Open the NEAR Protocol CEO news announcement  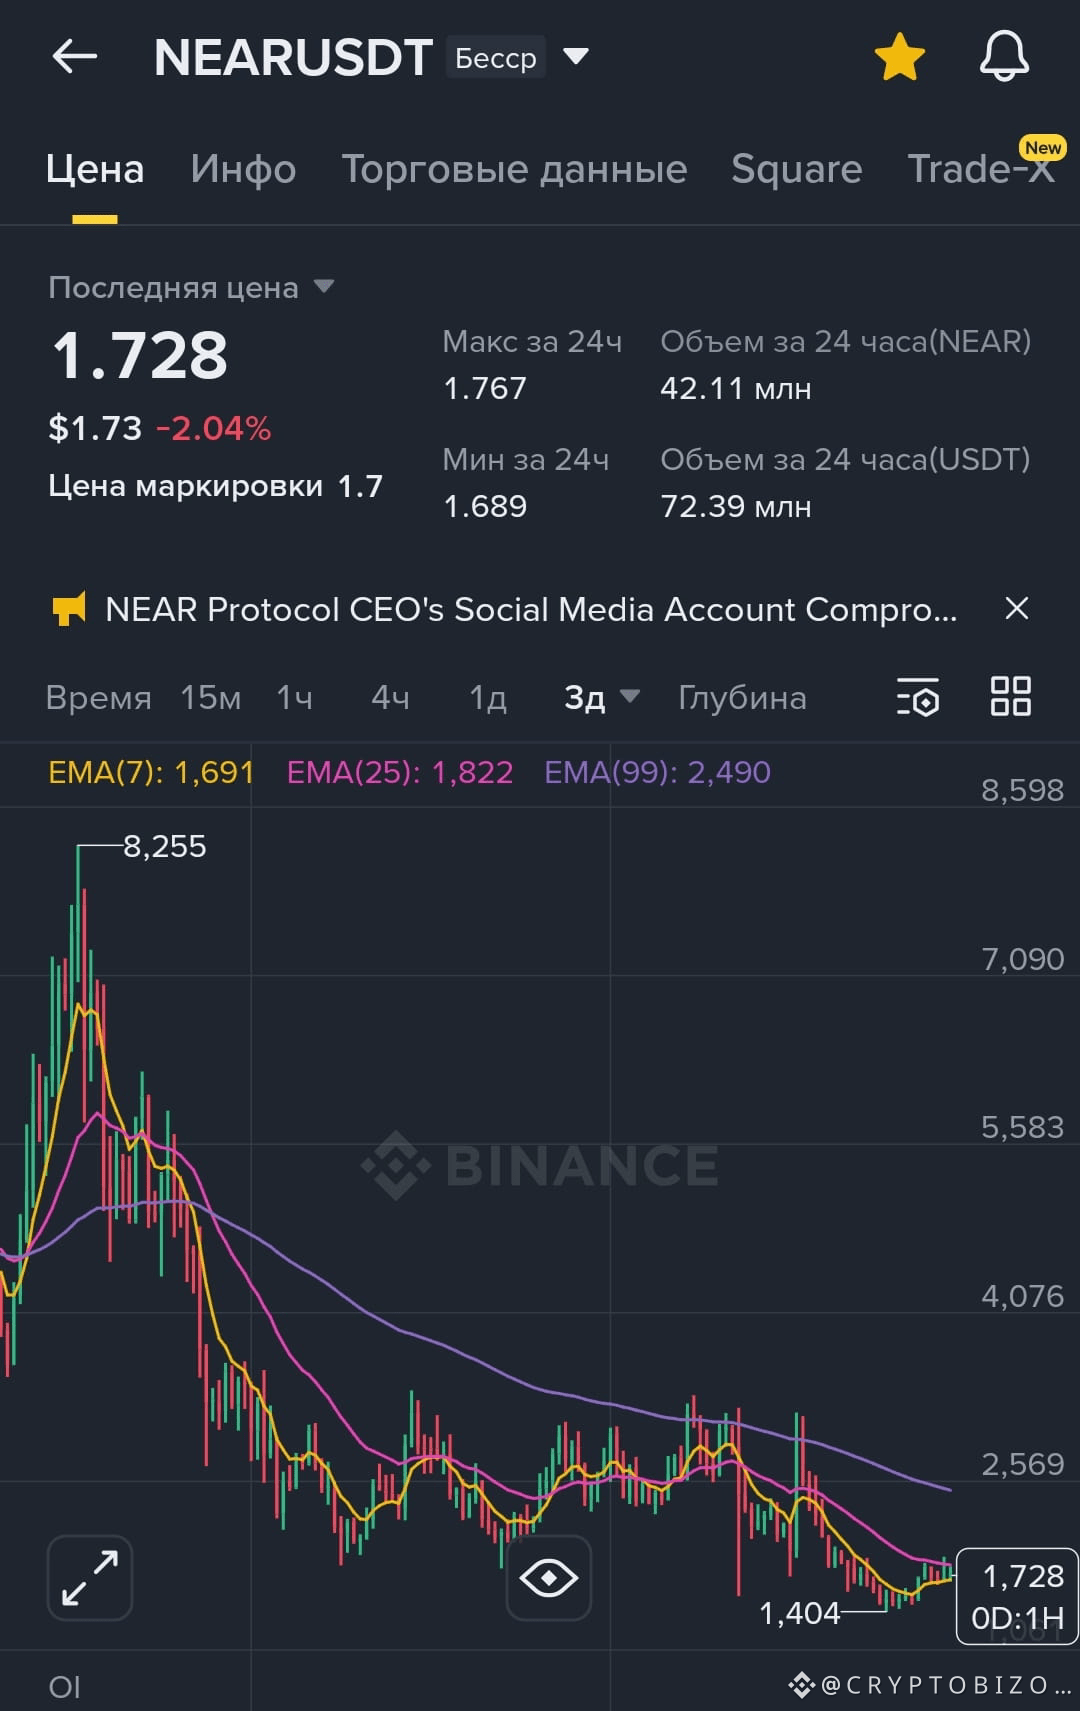click(x=531, y=609)
